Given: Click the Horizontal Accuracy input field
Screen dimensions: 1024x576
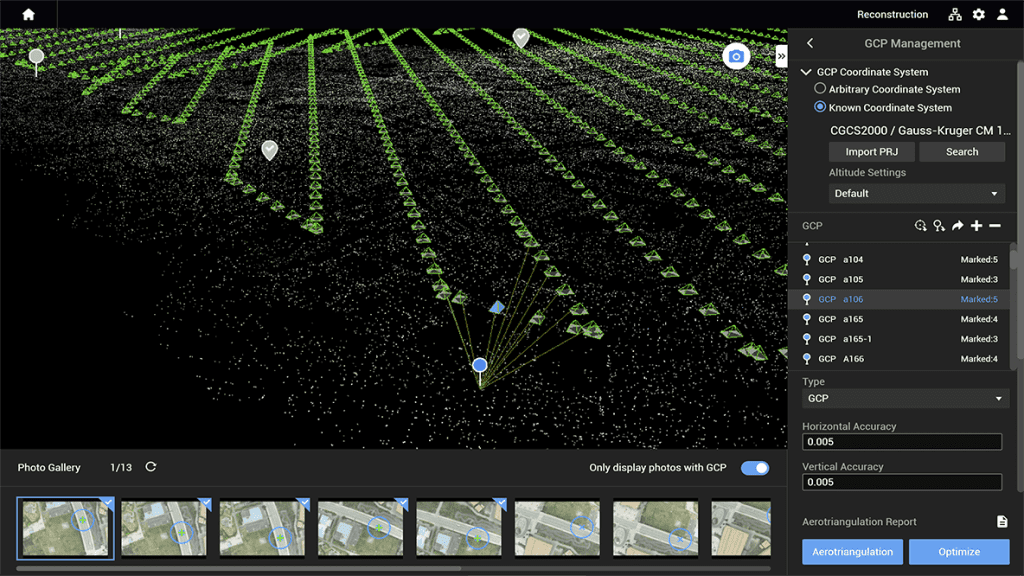Looking at the screenshot, I should coord(901,442).
